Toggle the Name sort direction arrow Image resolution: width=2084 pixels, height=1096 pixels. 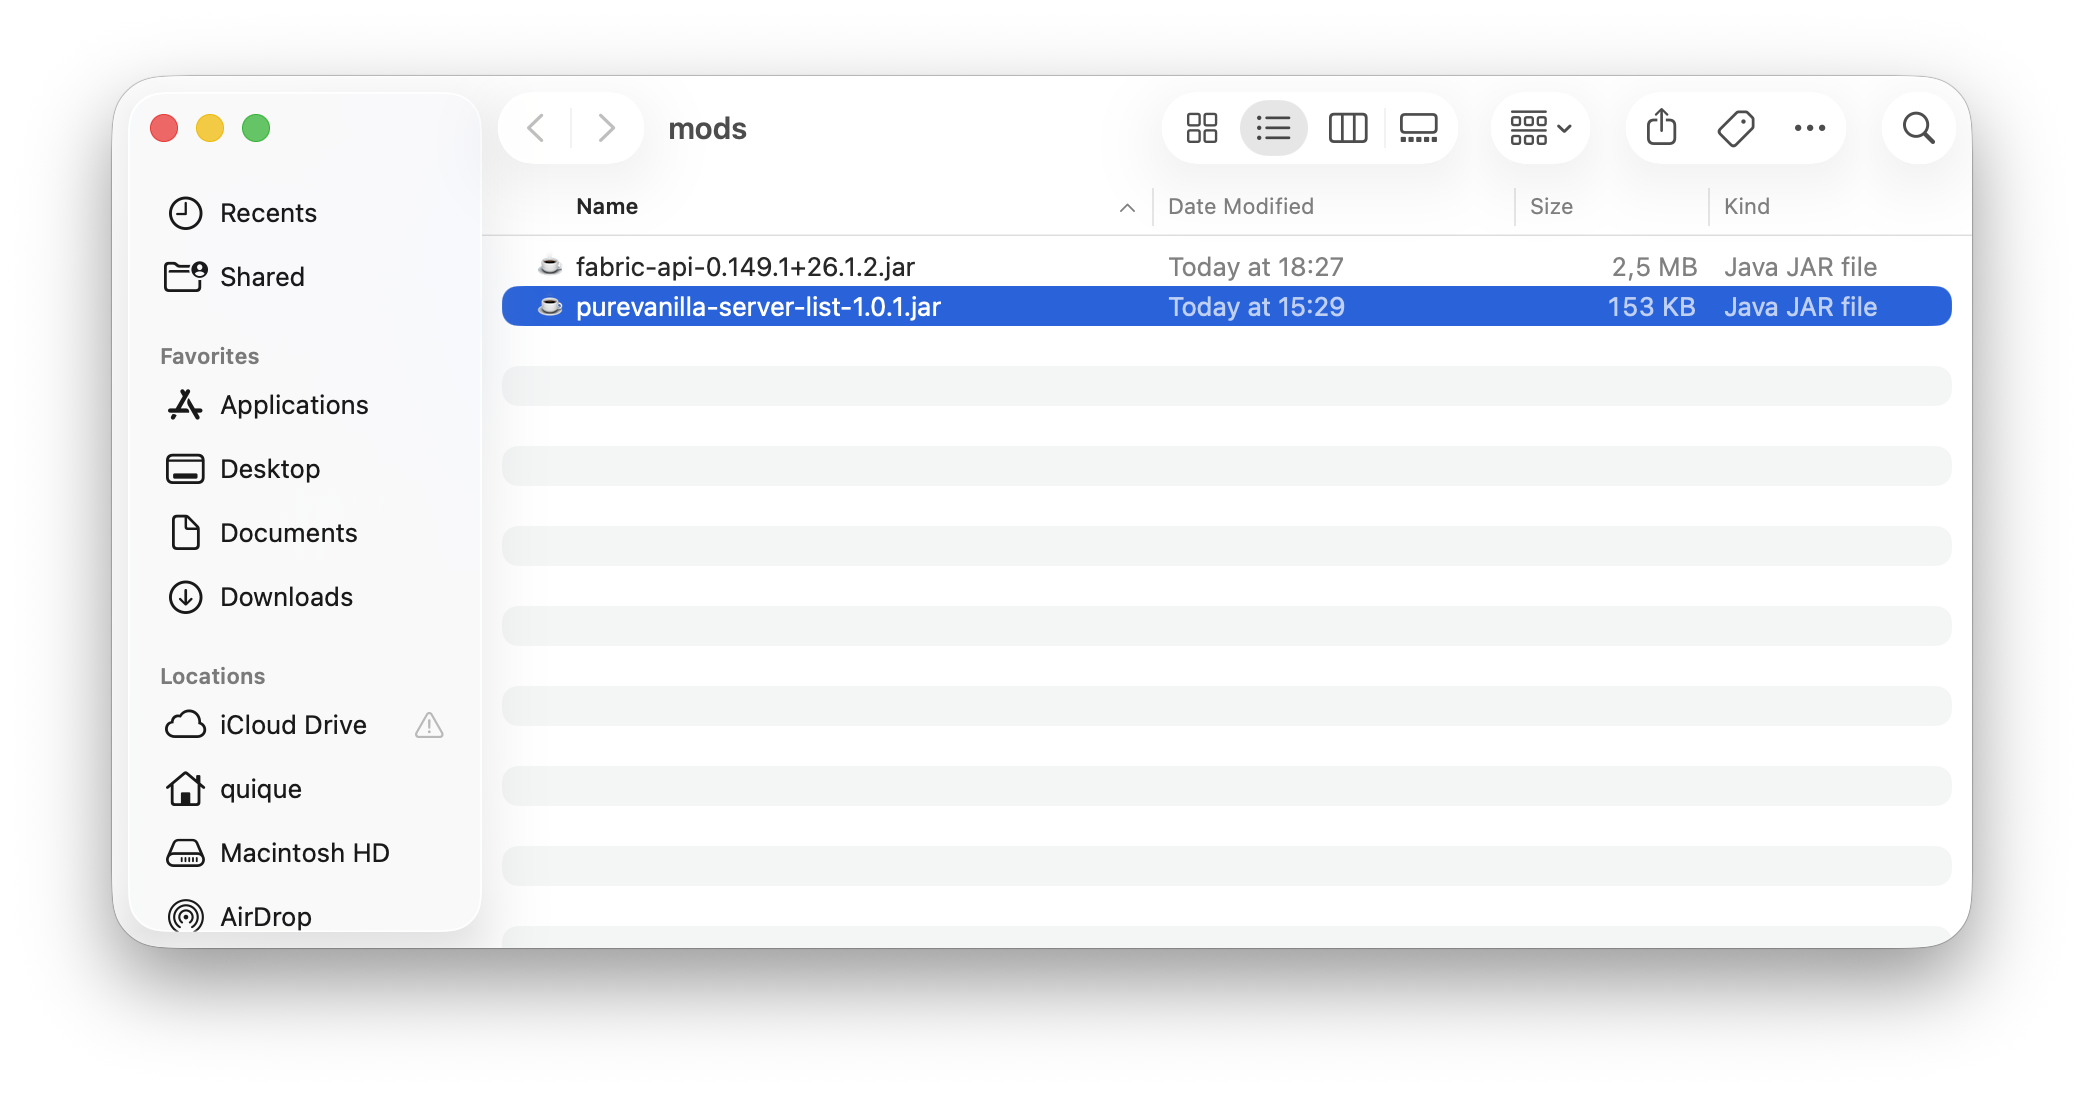(1127, 207)
